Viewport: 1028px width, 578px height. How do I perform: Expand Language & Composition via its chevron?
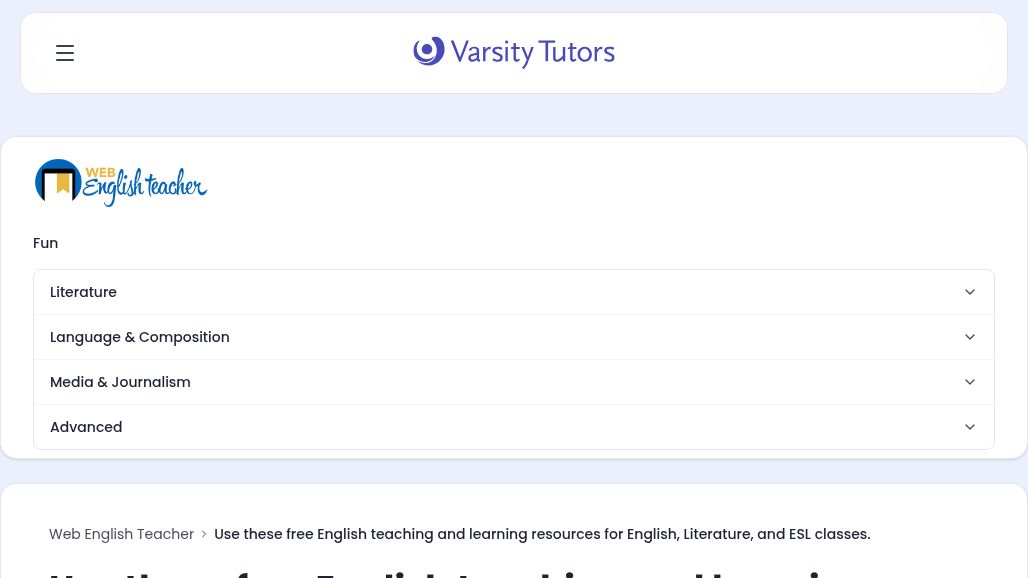point(970,337)
